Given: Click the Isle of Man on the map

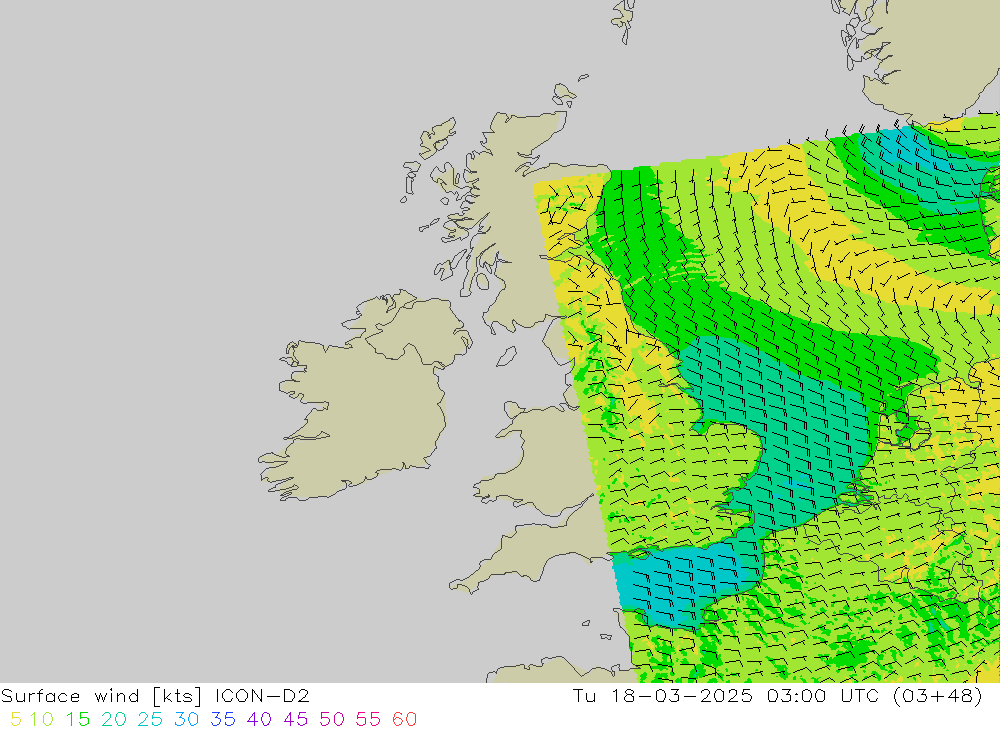Looking at the screenshot, I should point(506,357).
